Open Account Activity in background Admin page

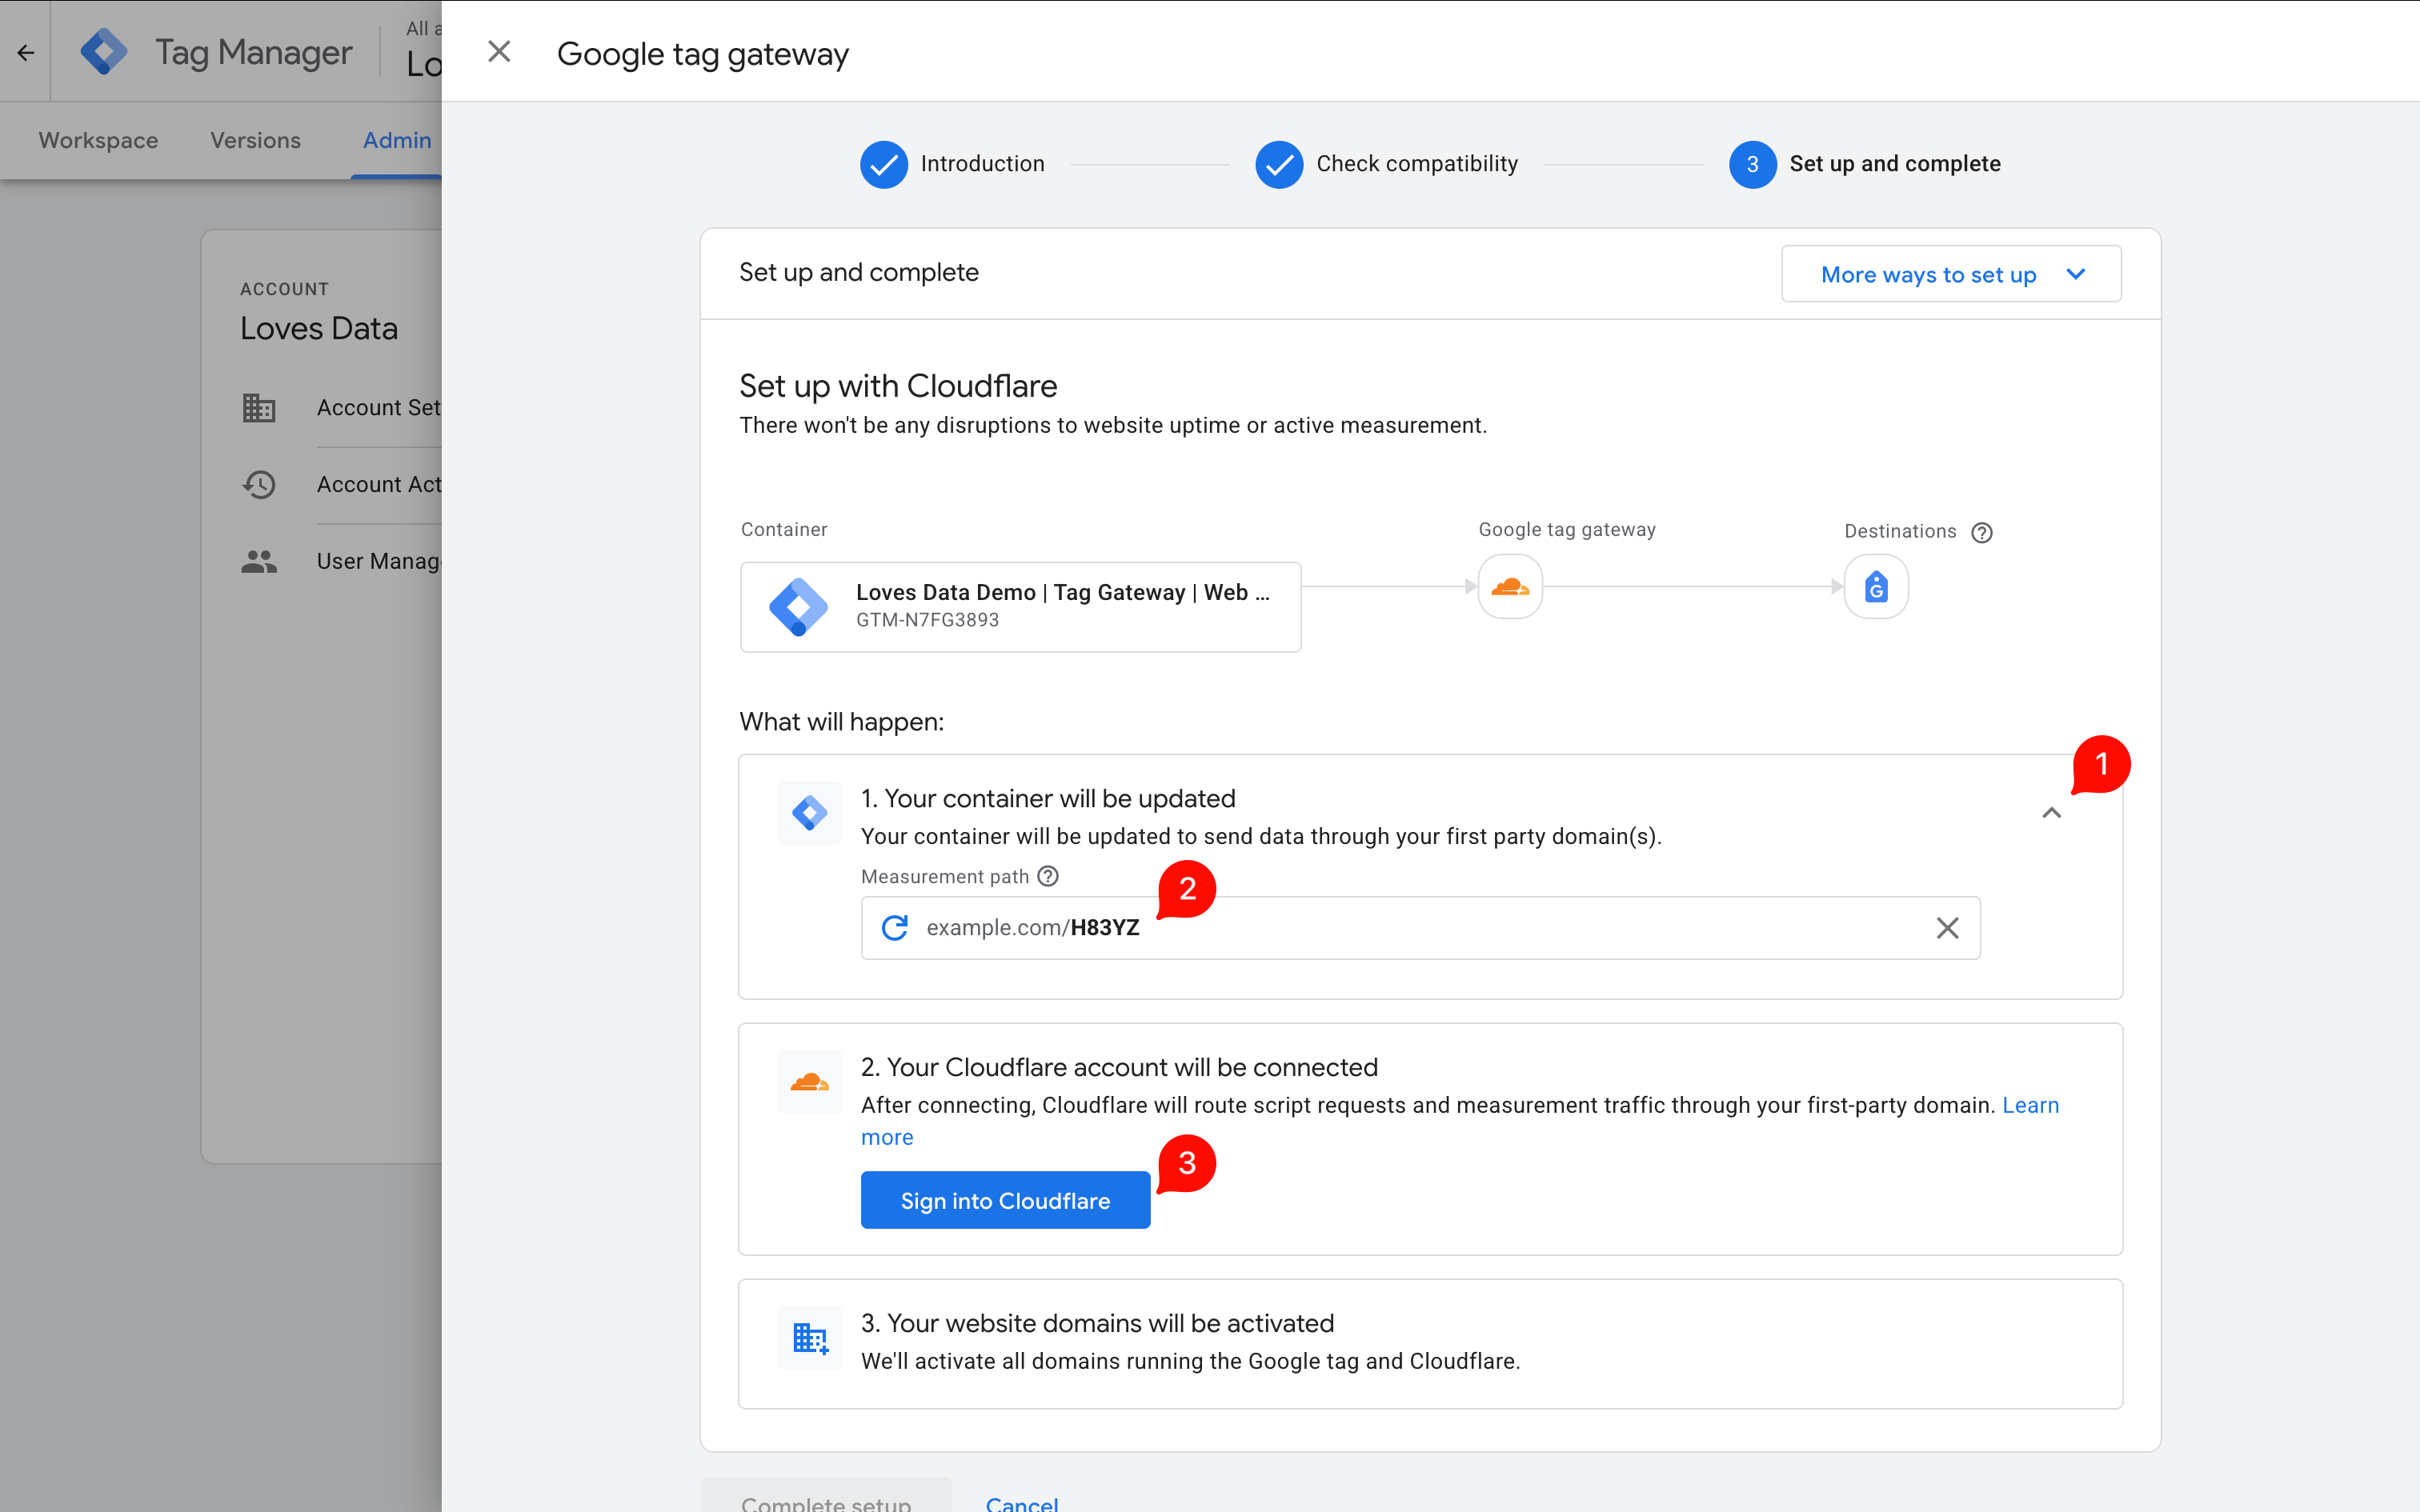378,484
